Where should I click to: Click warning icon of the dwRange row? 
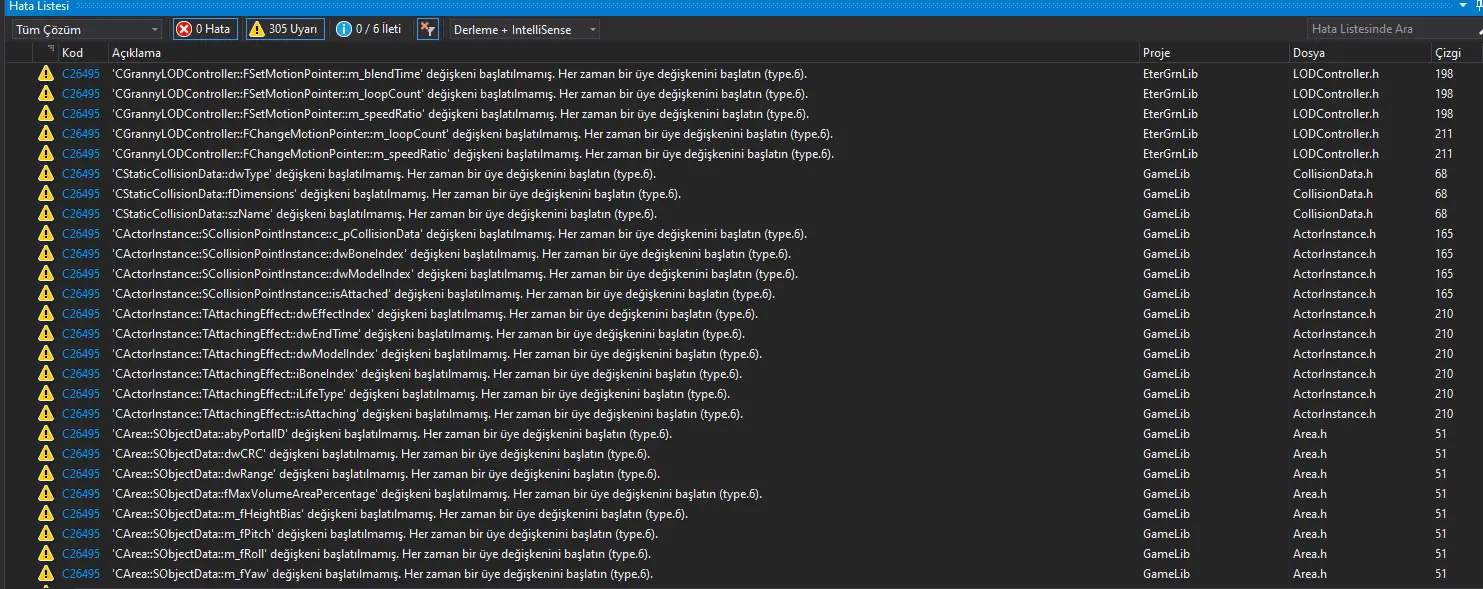pyautogui.click(x=45, y=474)
